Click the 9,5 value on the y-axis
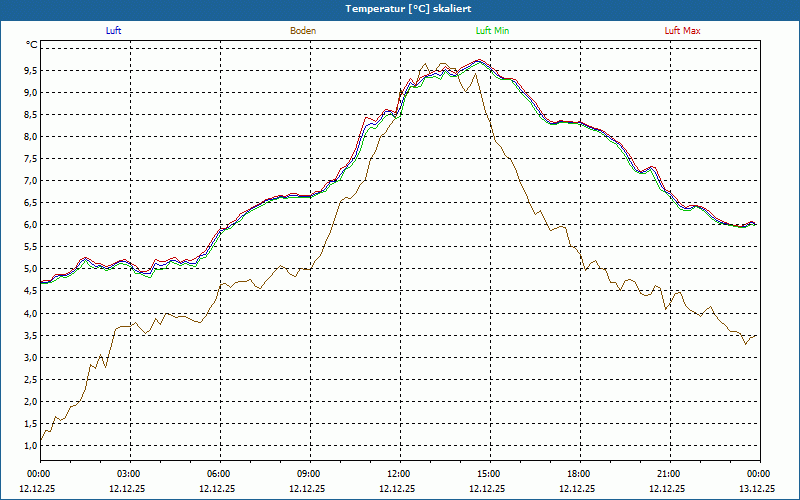This screenshot has height=500, width=800. coord(31,70)
